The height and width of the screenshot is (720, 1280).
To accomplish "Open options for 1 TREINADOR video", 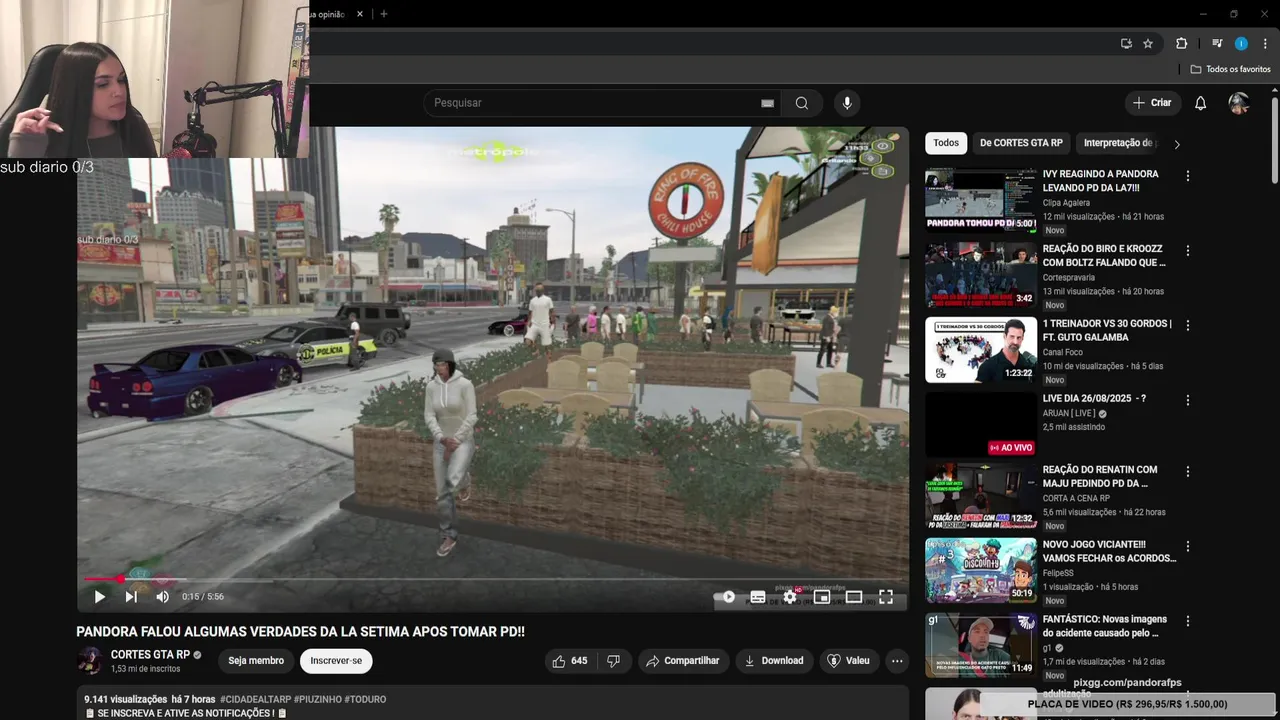I will [1188, 326].
